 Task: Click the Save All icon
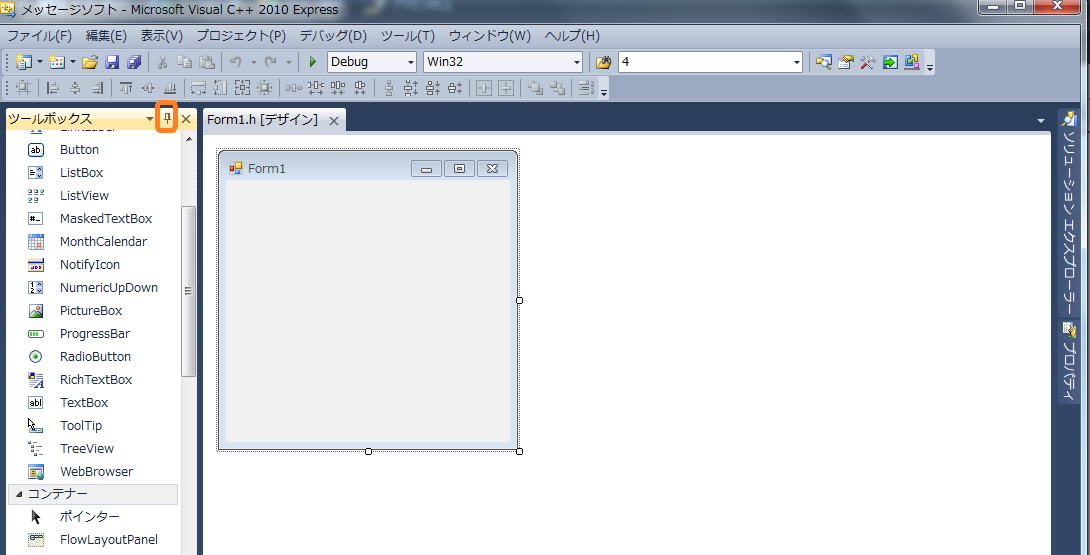coord(134,62)
